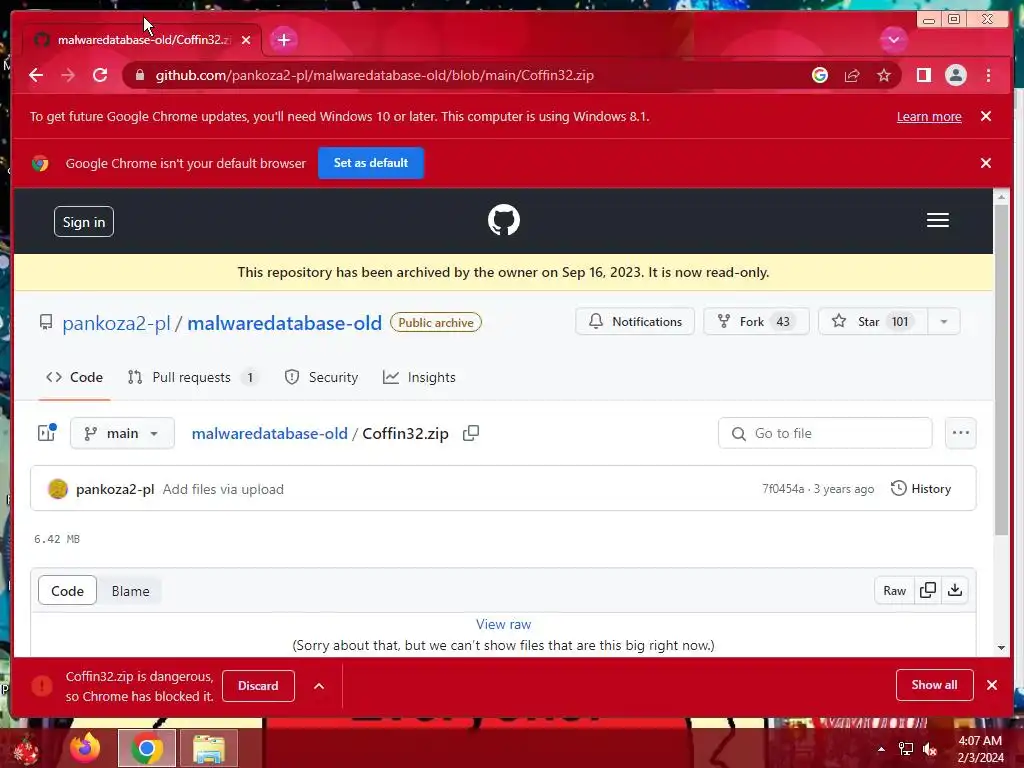Image resolution: width=1024 pixels, height=768 pixels.
Task: Star the repository
Action: (873, 321)
